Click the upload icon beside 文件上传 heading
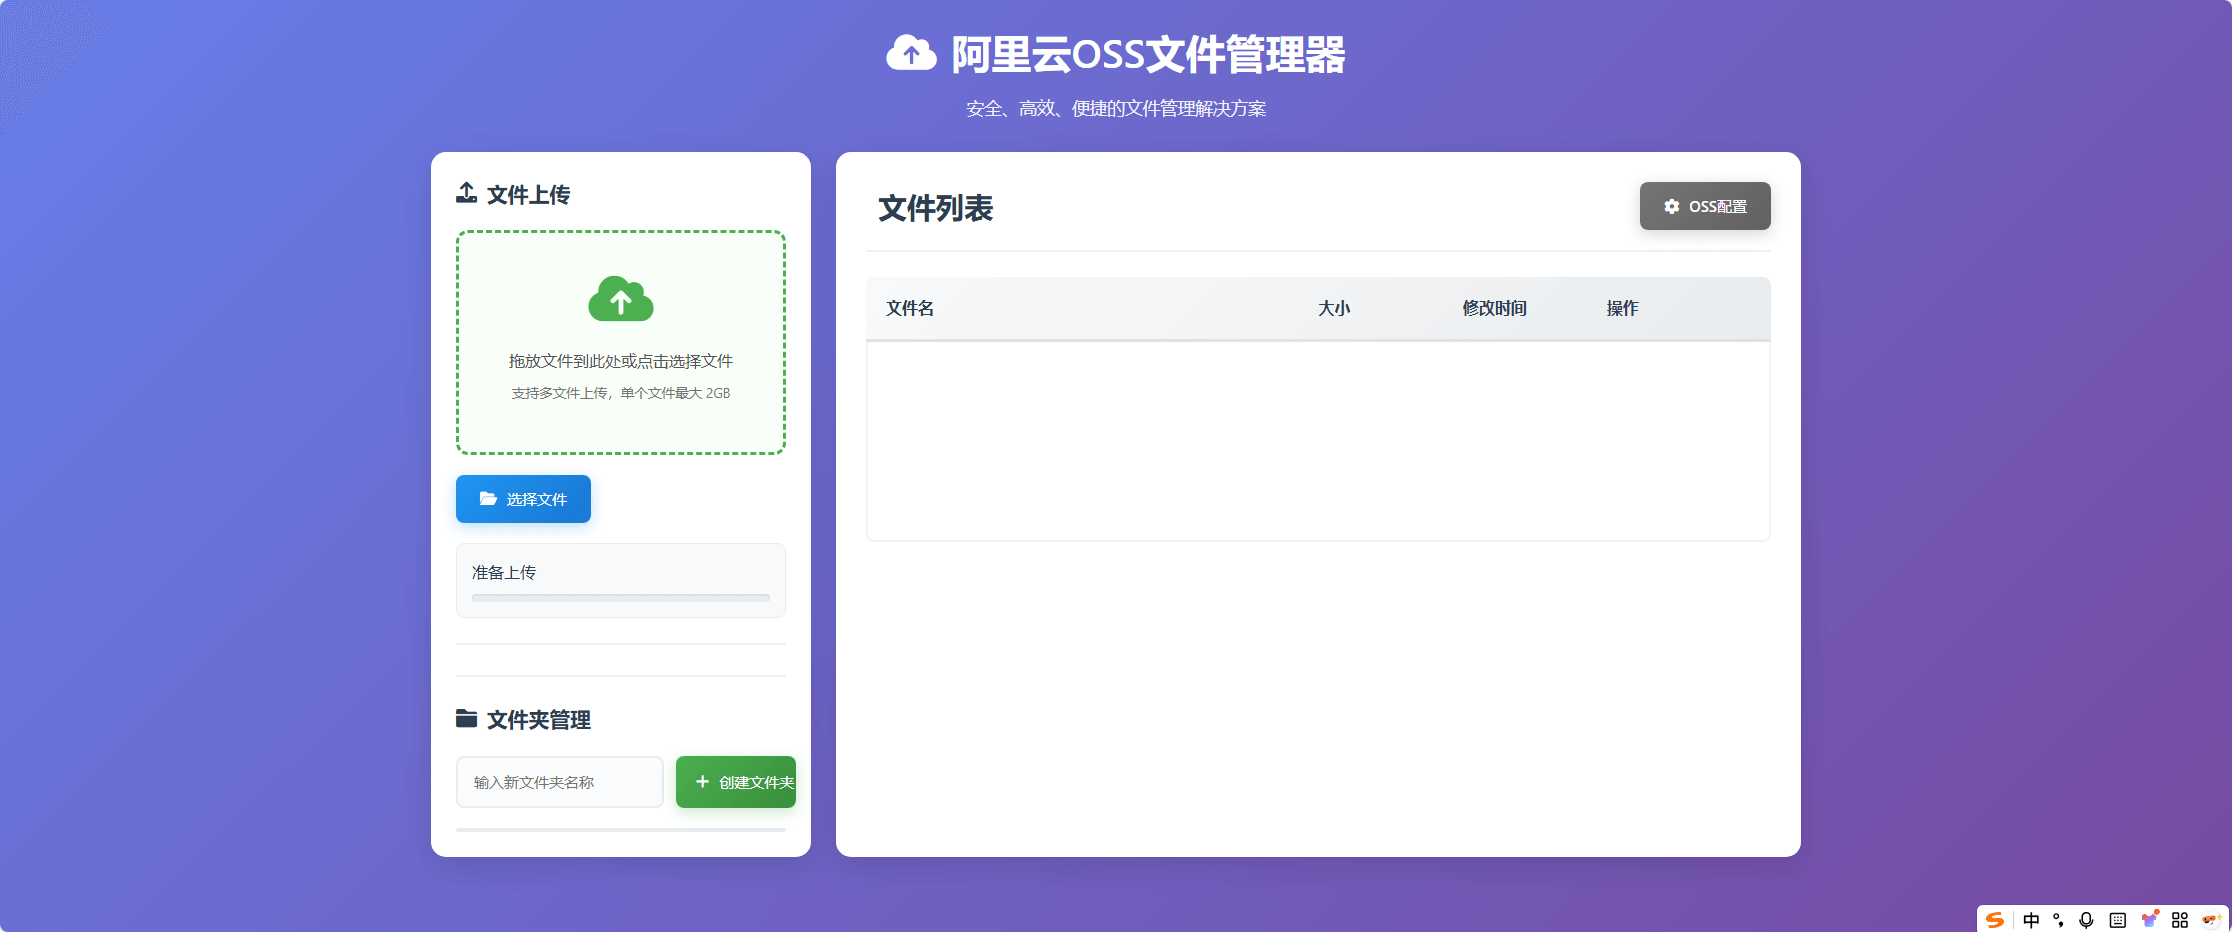2232x932 pixels. pyautogui.click(x=465, y=192)
